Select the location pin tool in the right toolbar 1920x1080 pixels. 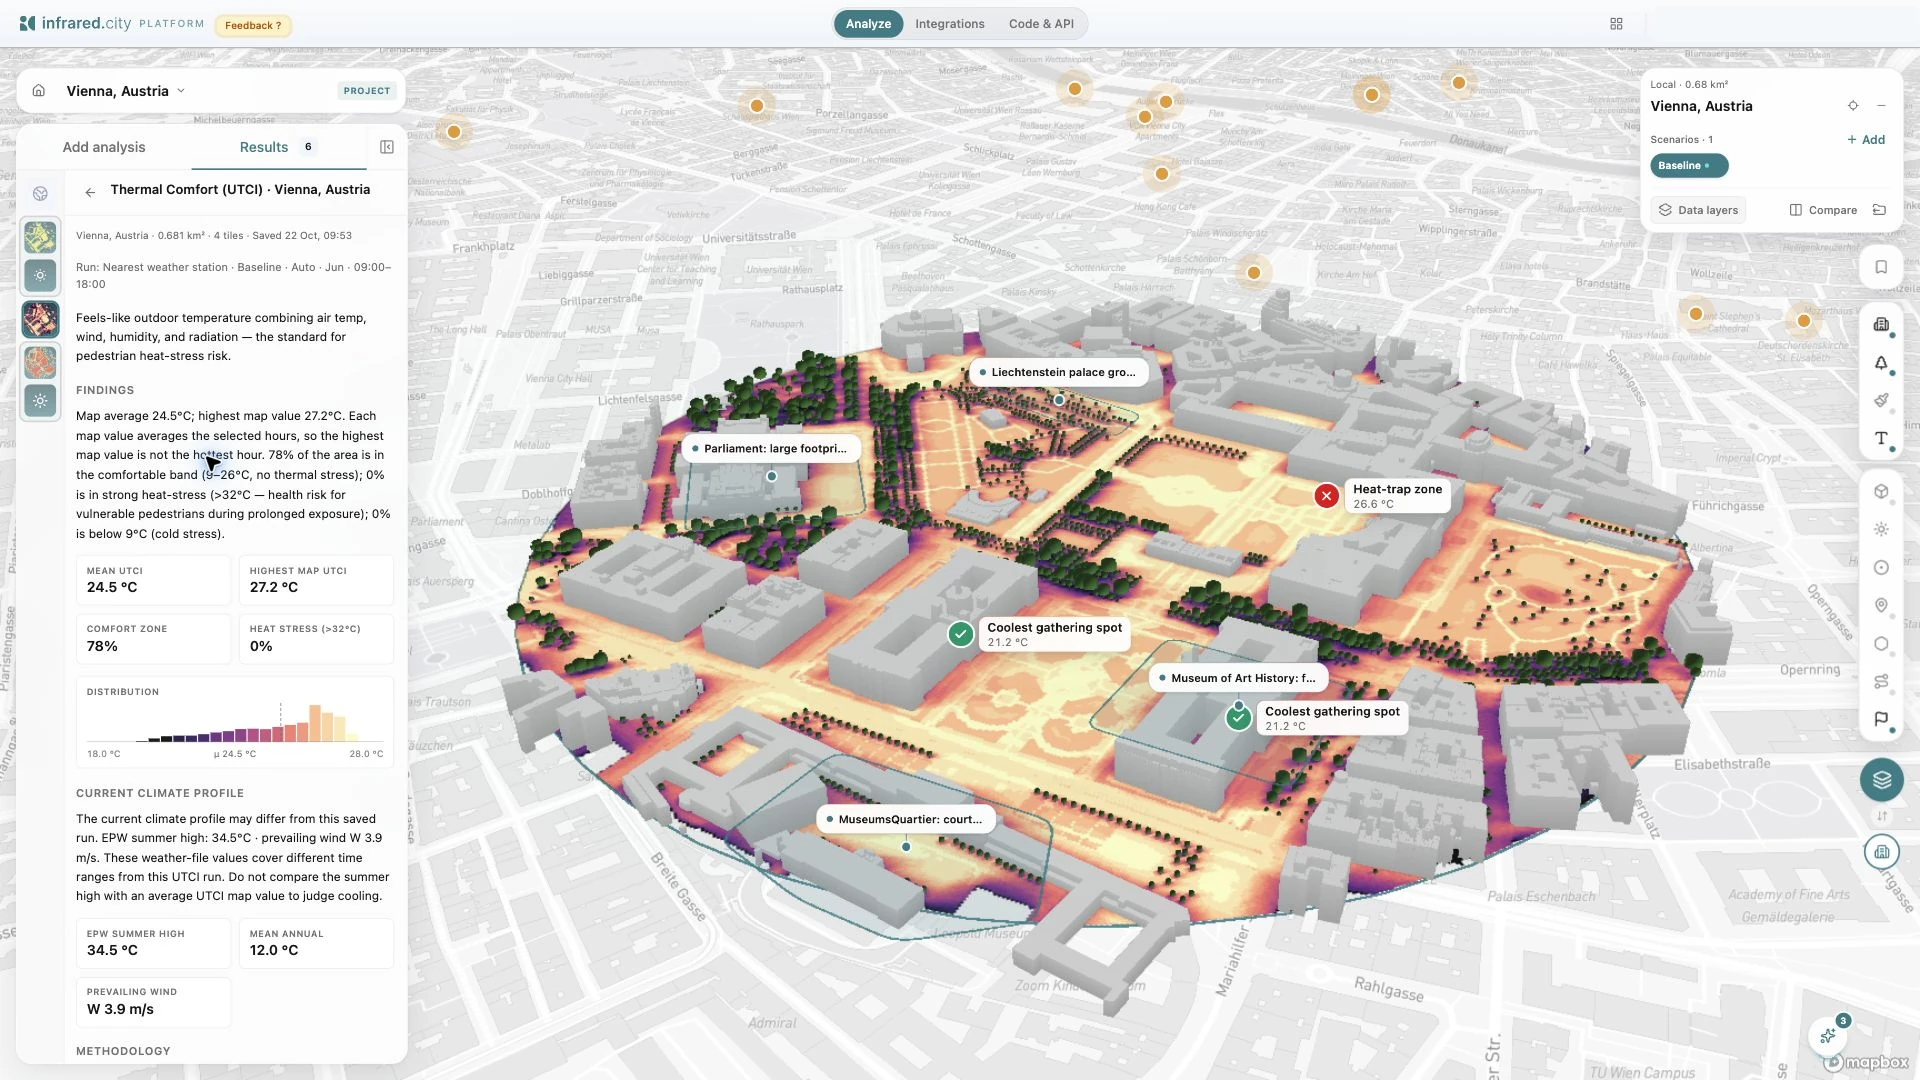coord(1881,605)
